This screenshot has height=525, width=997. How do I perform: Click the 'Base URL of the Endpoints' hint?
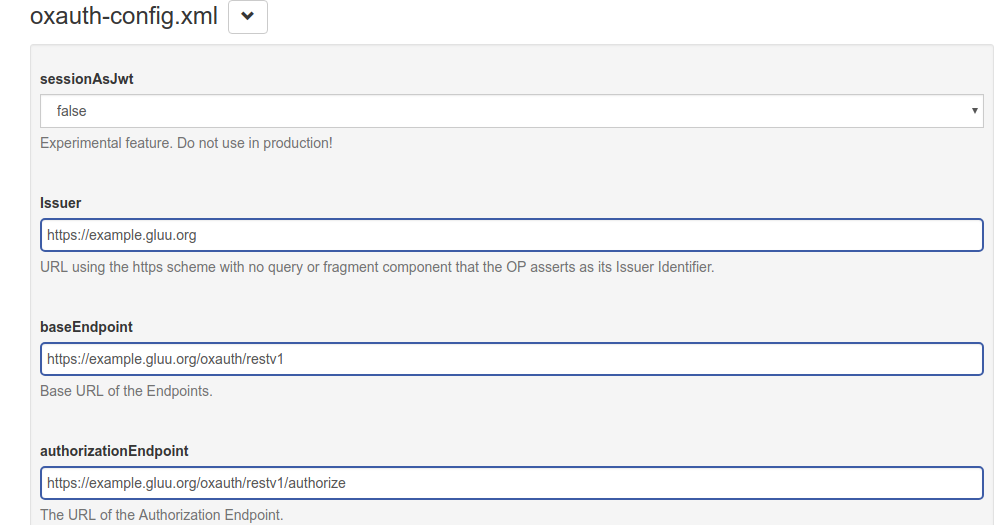[126, 391]
